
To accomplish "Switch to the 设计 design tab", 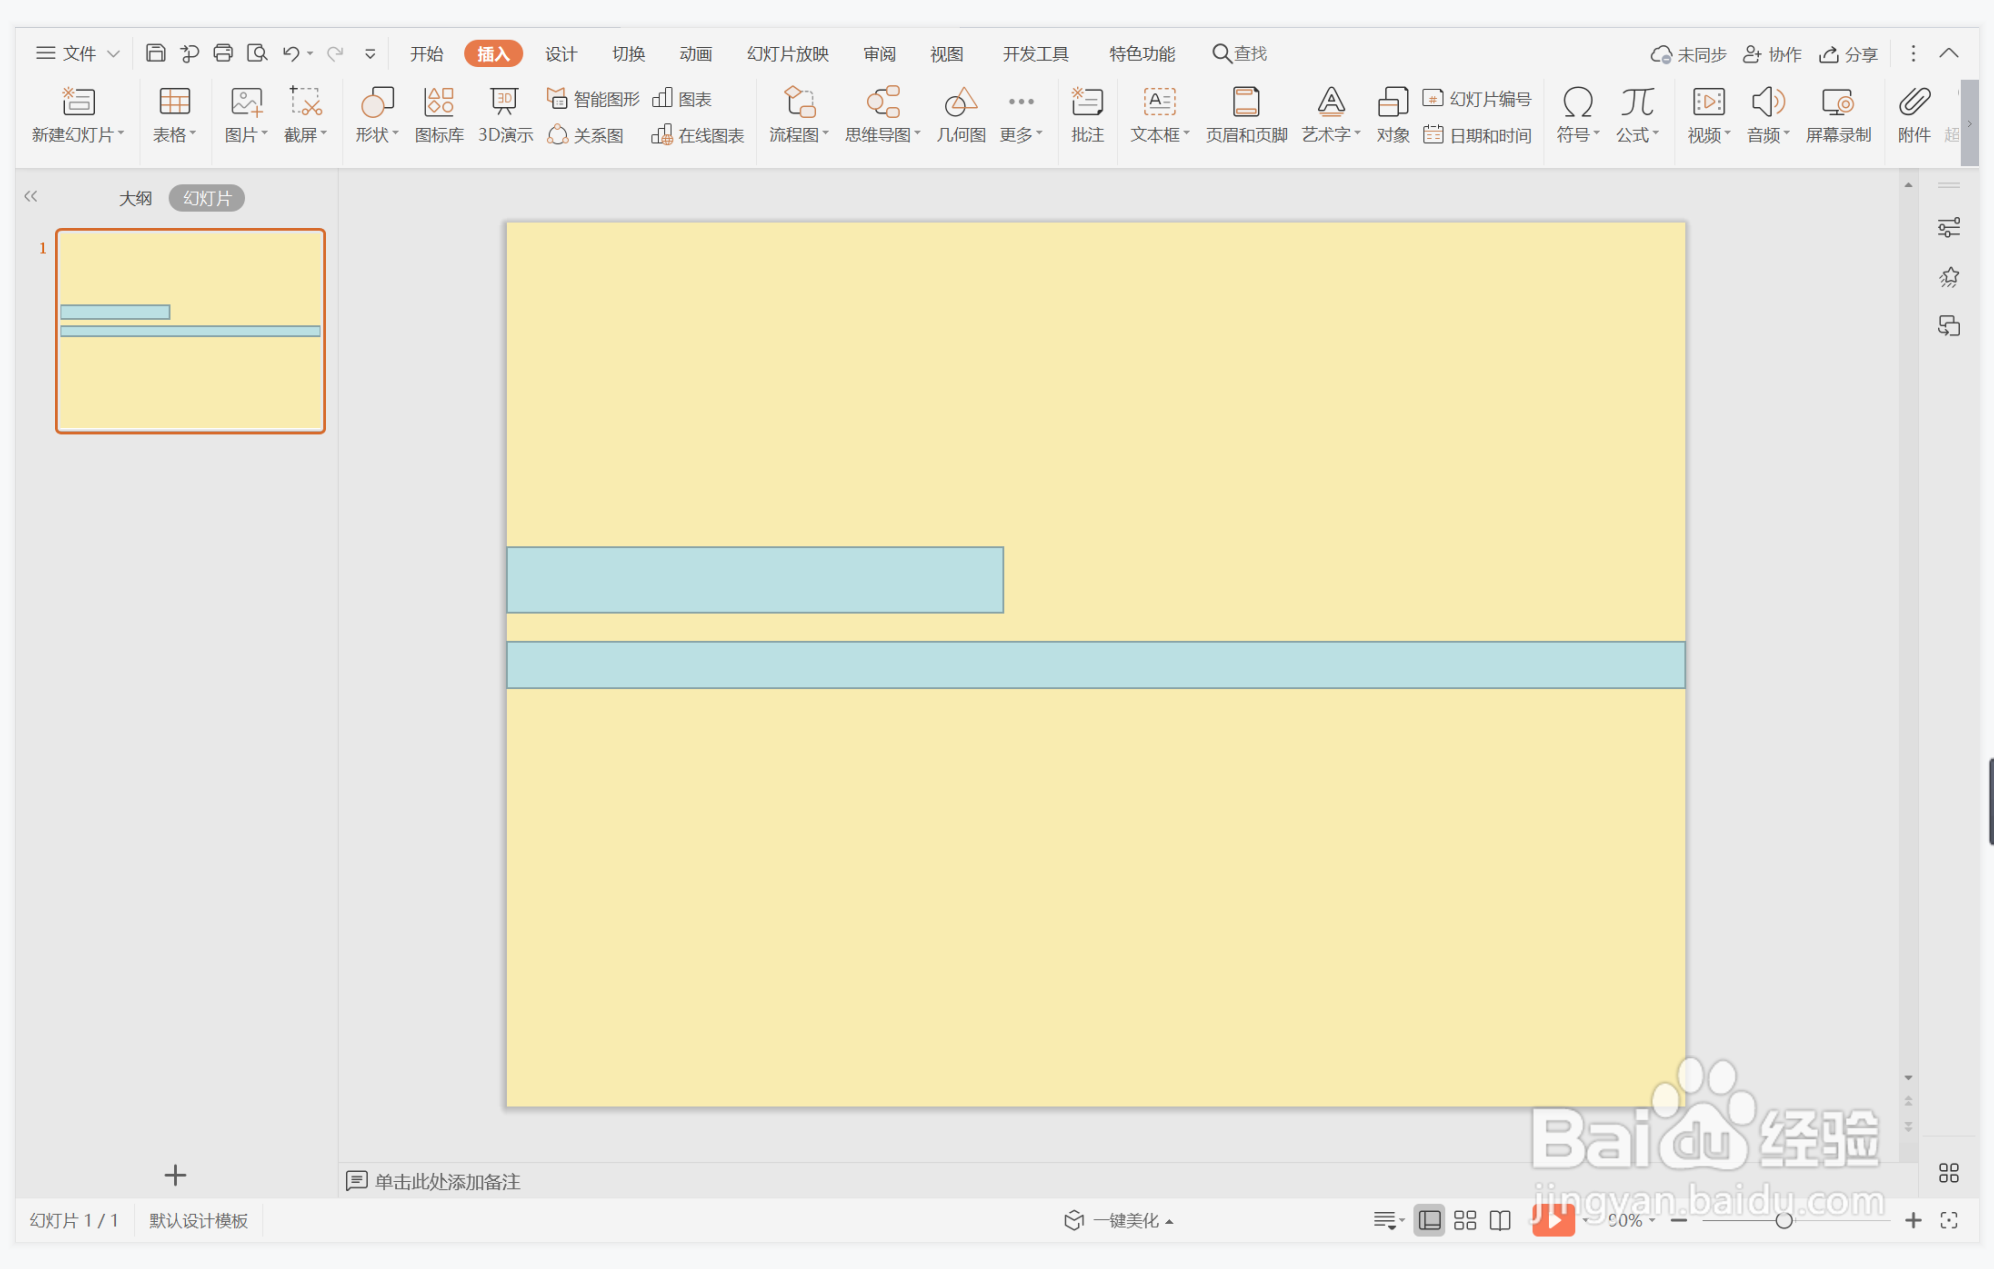I will 560,54.
